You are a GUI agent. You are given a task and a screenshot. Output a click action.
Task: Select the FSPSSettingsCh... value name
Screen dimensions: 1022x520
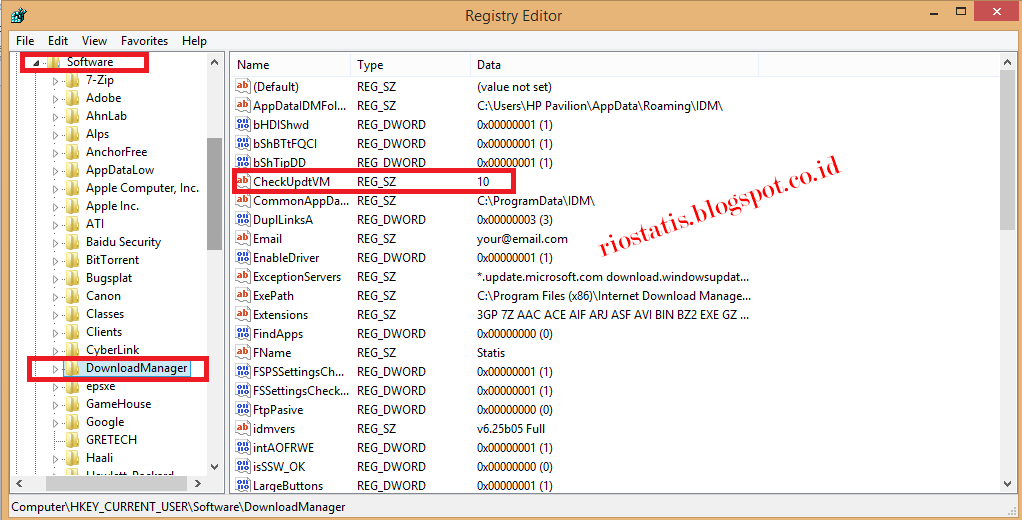[x=298, y=371]
